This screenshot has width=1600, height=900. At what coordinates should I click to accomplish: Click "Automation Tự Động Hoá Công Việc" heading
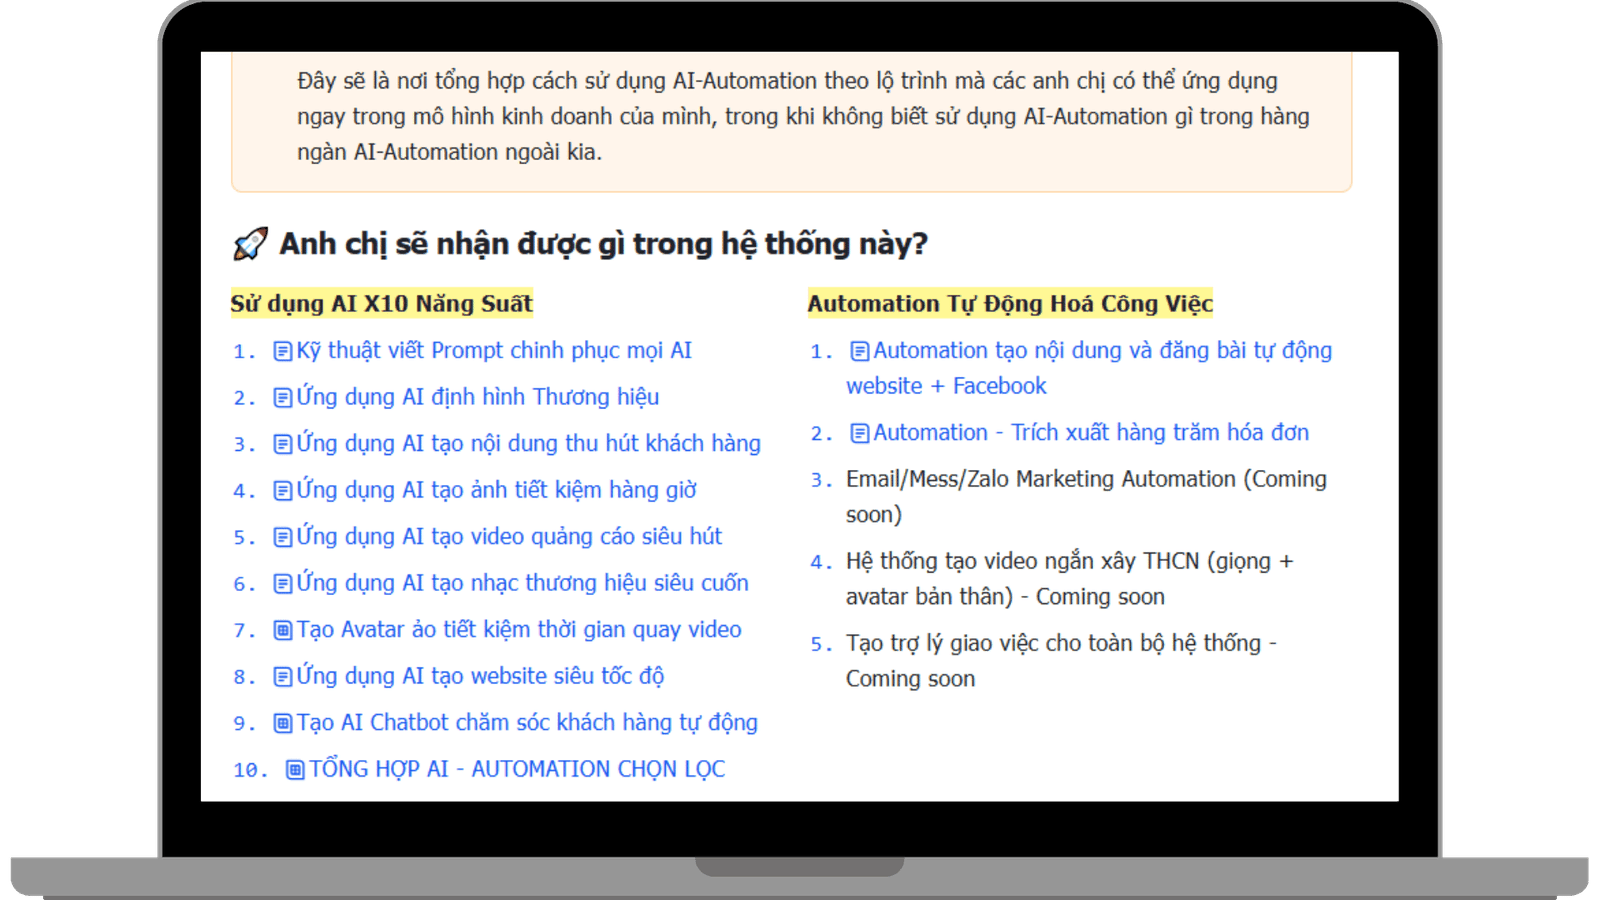click(x=1010, y=304)
